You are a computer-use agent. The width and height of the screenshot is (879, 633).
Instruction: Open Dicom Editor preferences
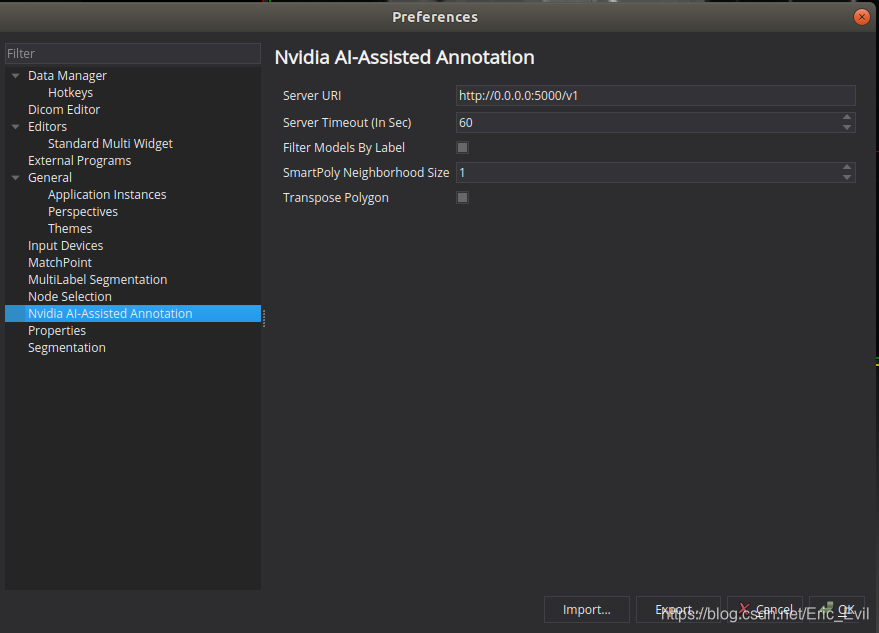(64, 109)
